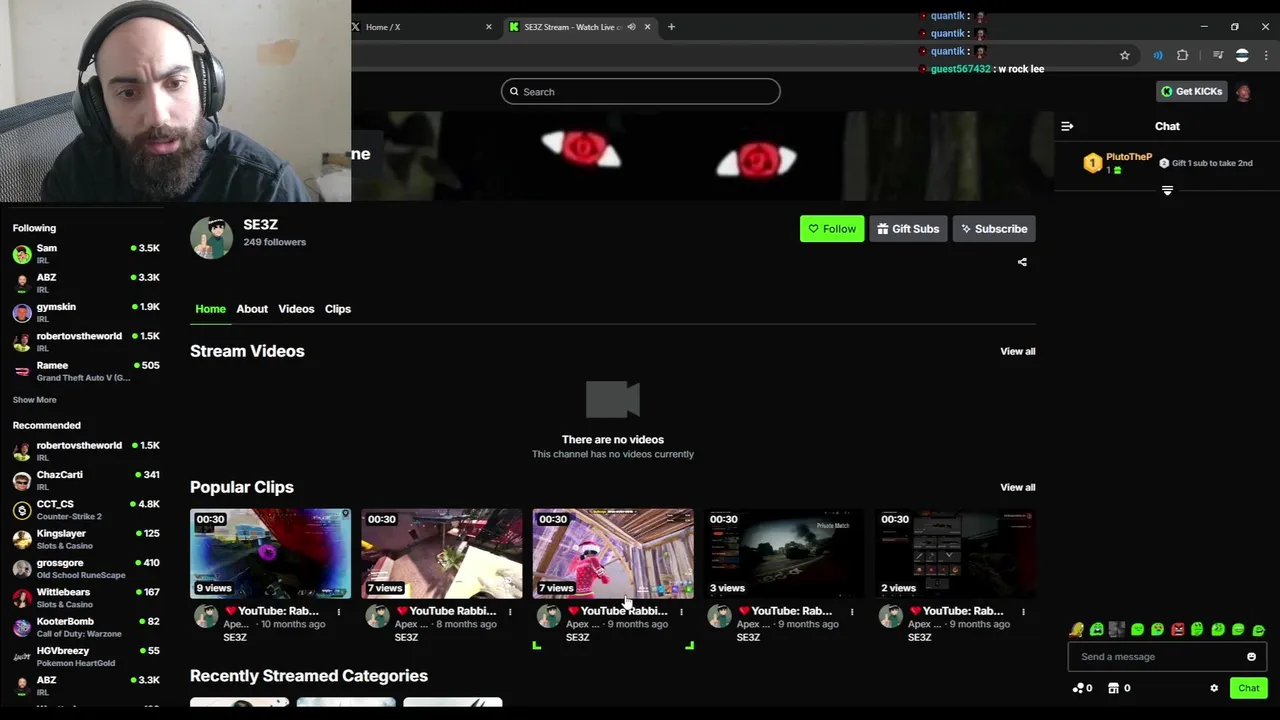This screenshot has width=1280, height=720.
Task: Click the shop icon below chat
Action: click(1113, 688)
